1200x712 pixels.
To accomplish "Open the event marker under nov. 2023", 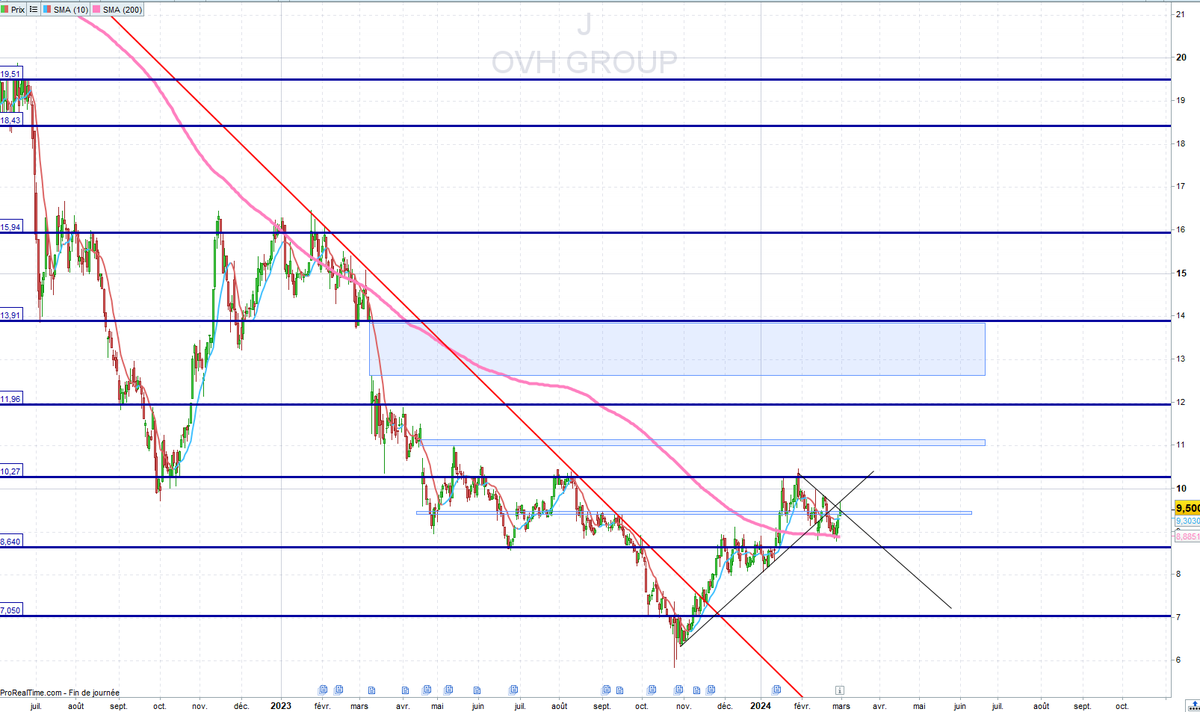I will click(680, 689).
